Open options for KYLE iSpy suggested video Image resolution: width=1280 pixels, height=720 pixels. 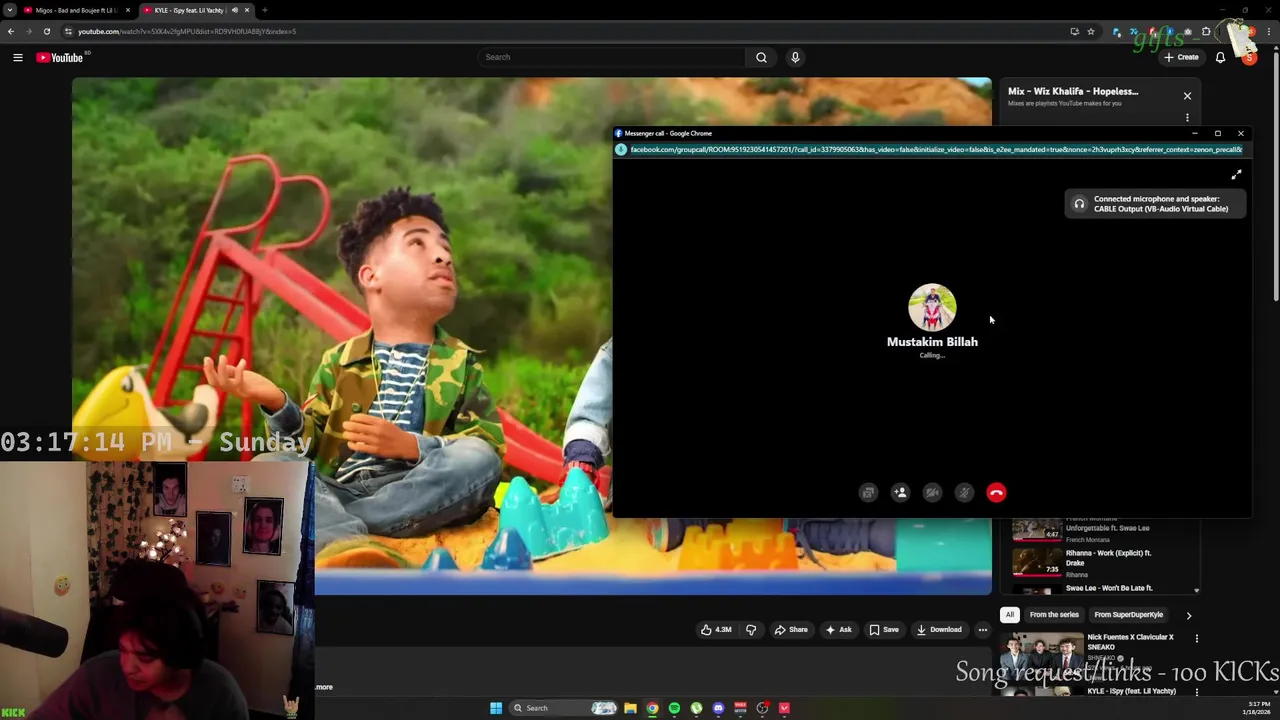click(1196, 692)
